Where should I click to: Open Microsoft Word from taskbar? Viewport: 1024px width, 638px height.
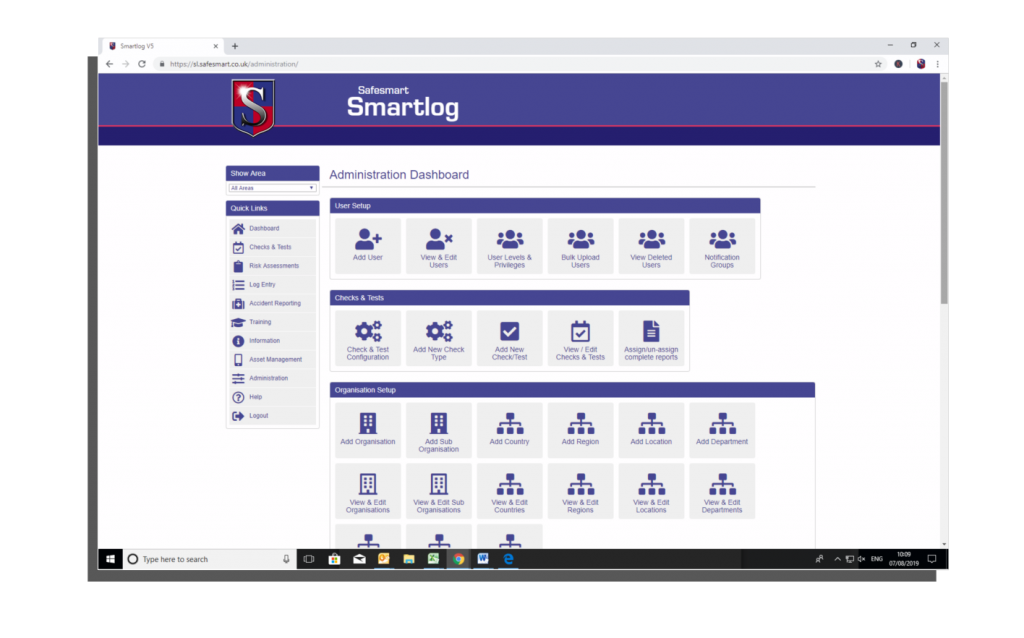click(483, 559)
